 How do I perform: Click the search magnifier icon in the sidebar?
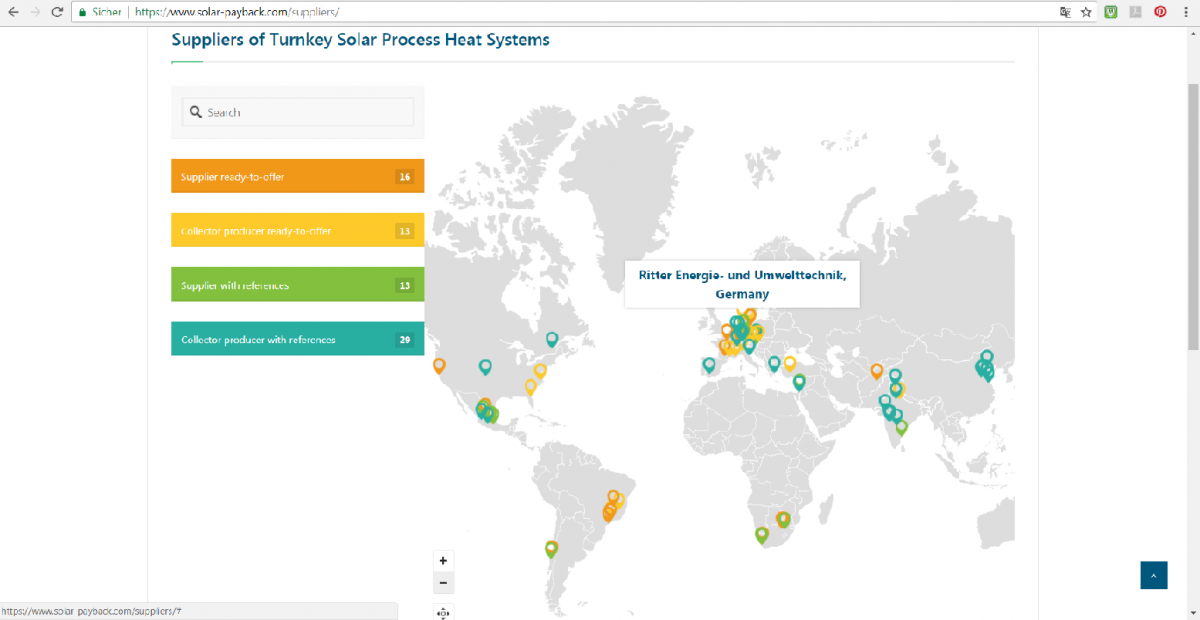[196, 111]
